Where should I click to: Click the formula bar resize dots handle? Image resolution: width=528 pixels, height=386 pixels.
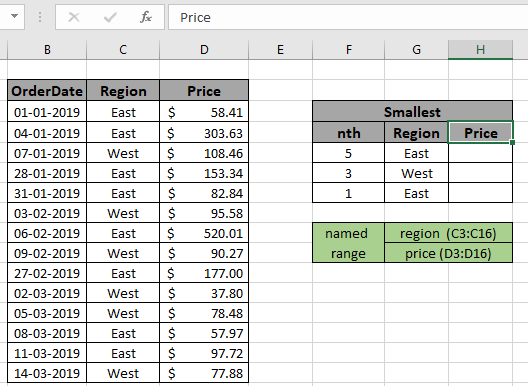pos(40,17)
